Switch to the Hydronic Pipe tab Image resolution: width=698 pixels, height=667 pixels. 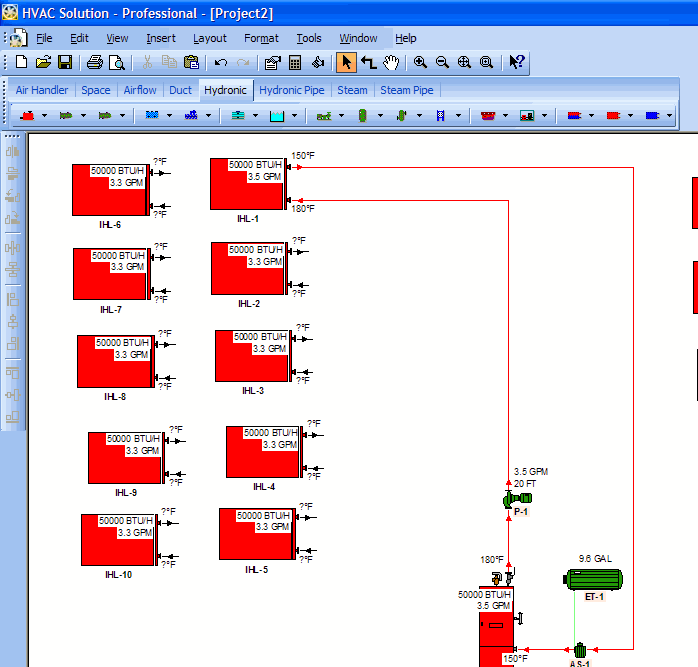point(292,90)
